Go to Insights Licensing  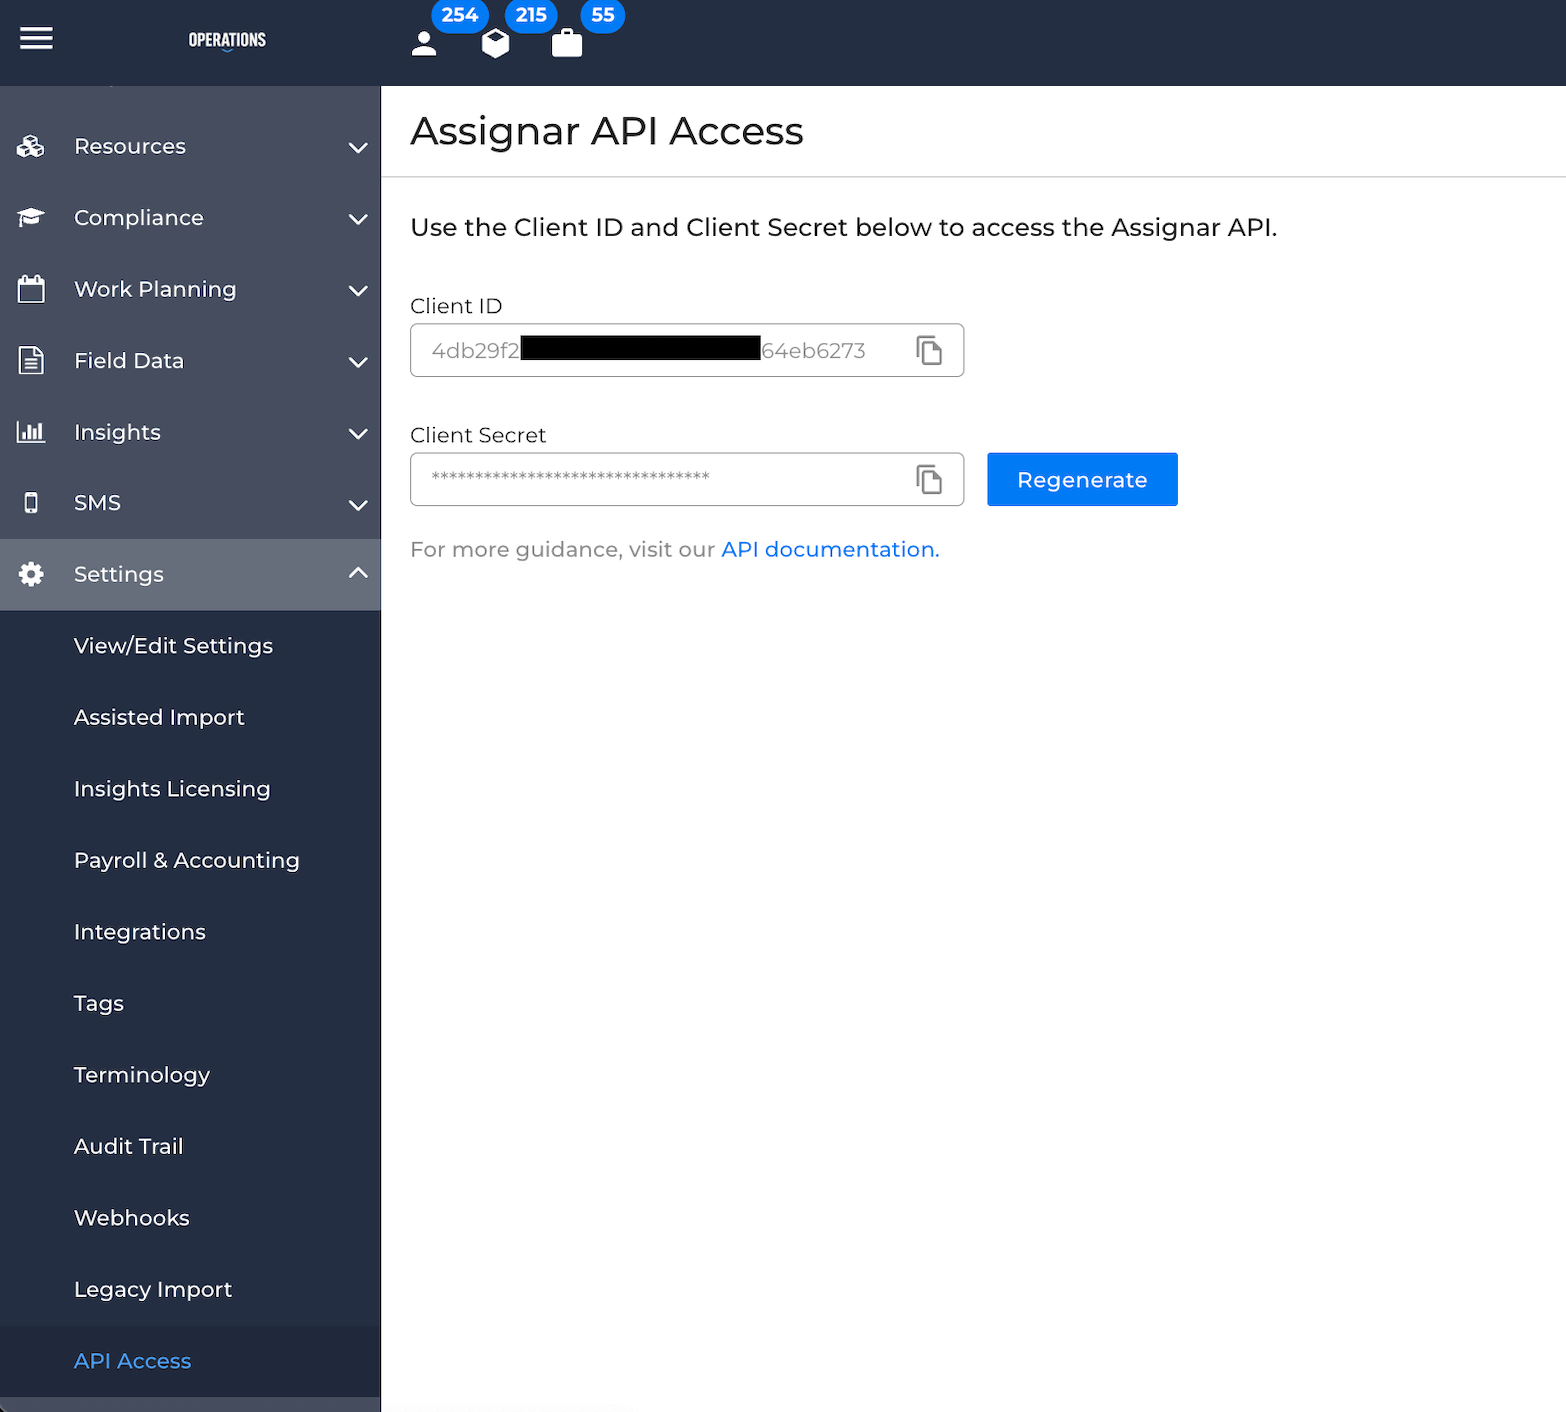coord(172,789)
